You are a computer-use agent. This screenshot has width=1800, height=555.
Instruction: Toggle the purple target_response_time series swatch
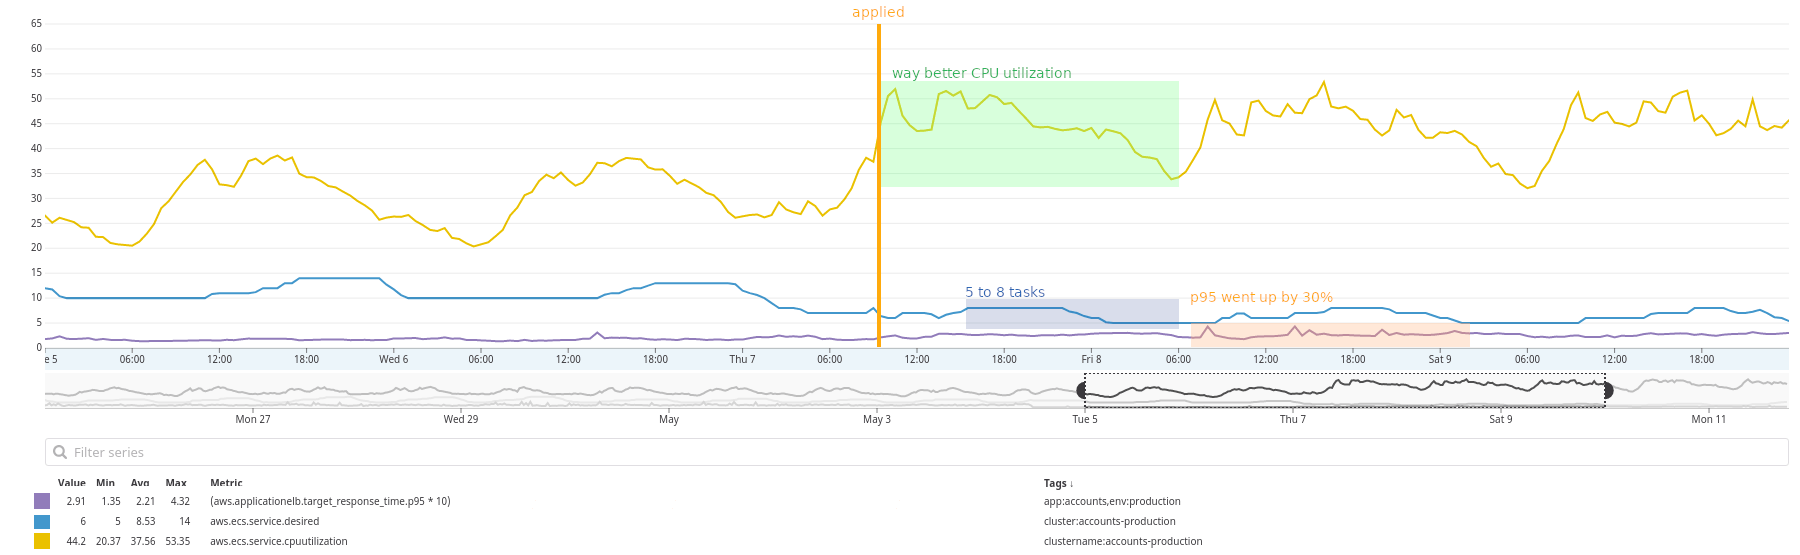(42, 501)
